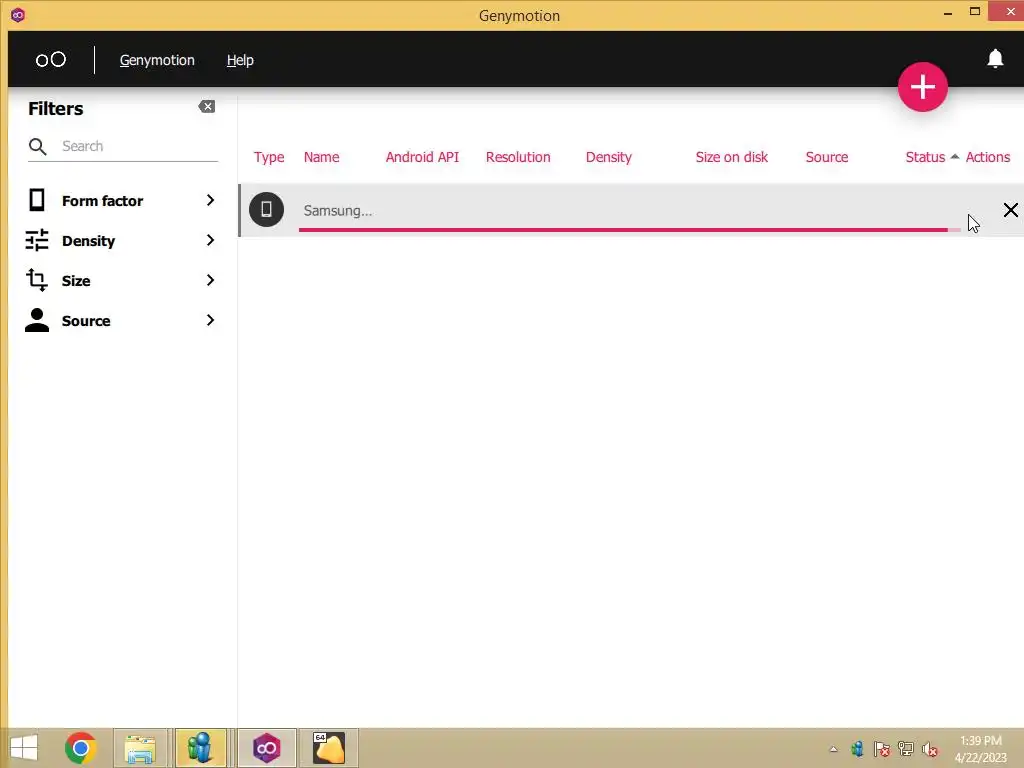Screen dimensions: 1024x768
Task: Click the Actions column header
Action: (x=987, y=157)
